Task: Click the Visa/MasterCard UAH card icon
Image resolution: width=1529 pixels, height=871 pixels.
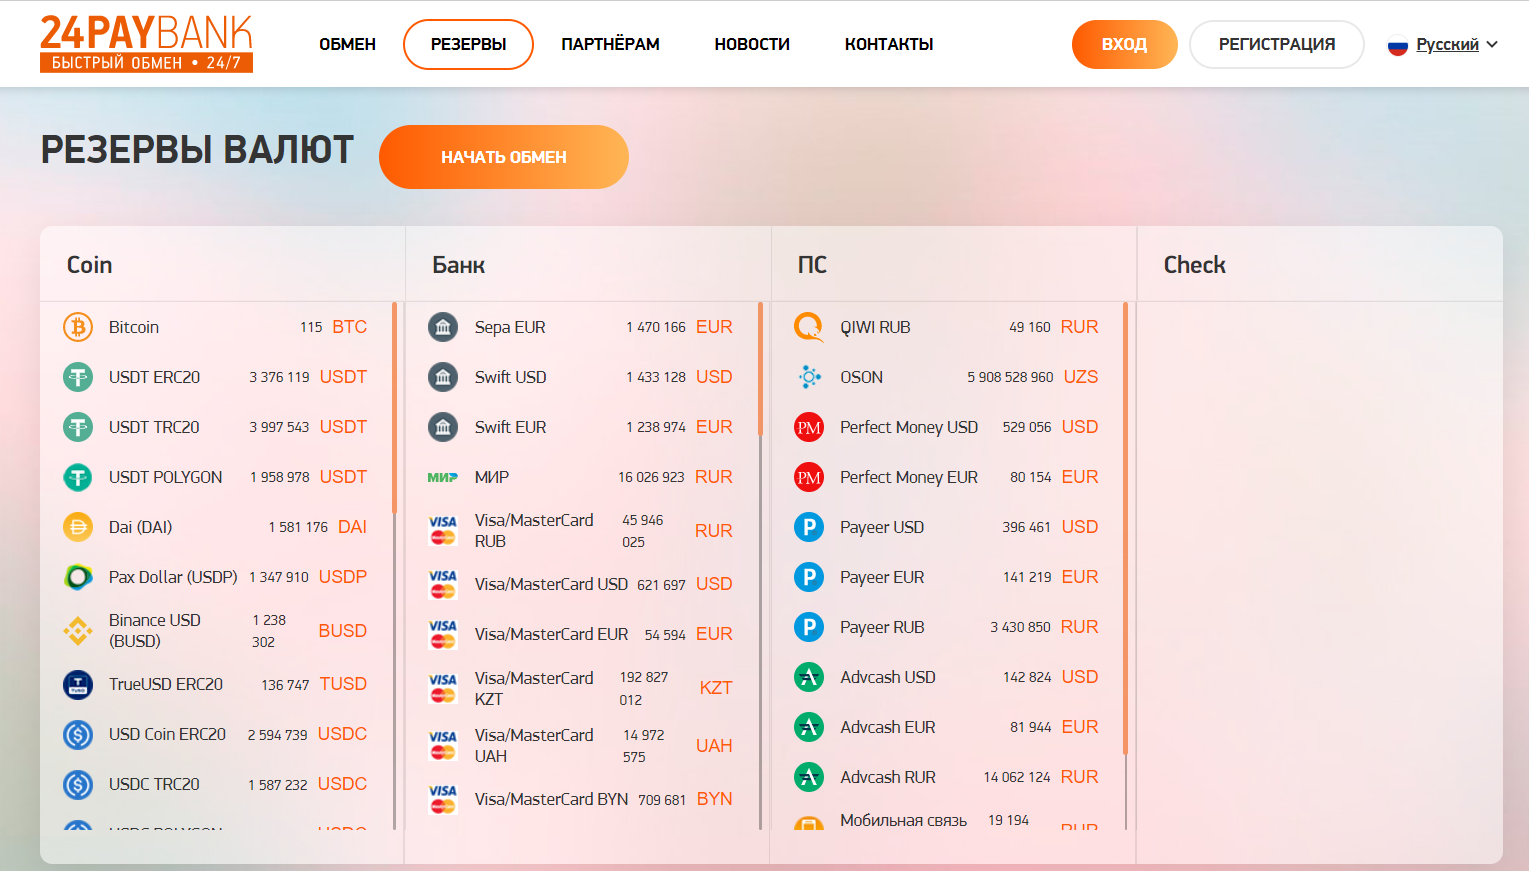Action: [443, 745]
